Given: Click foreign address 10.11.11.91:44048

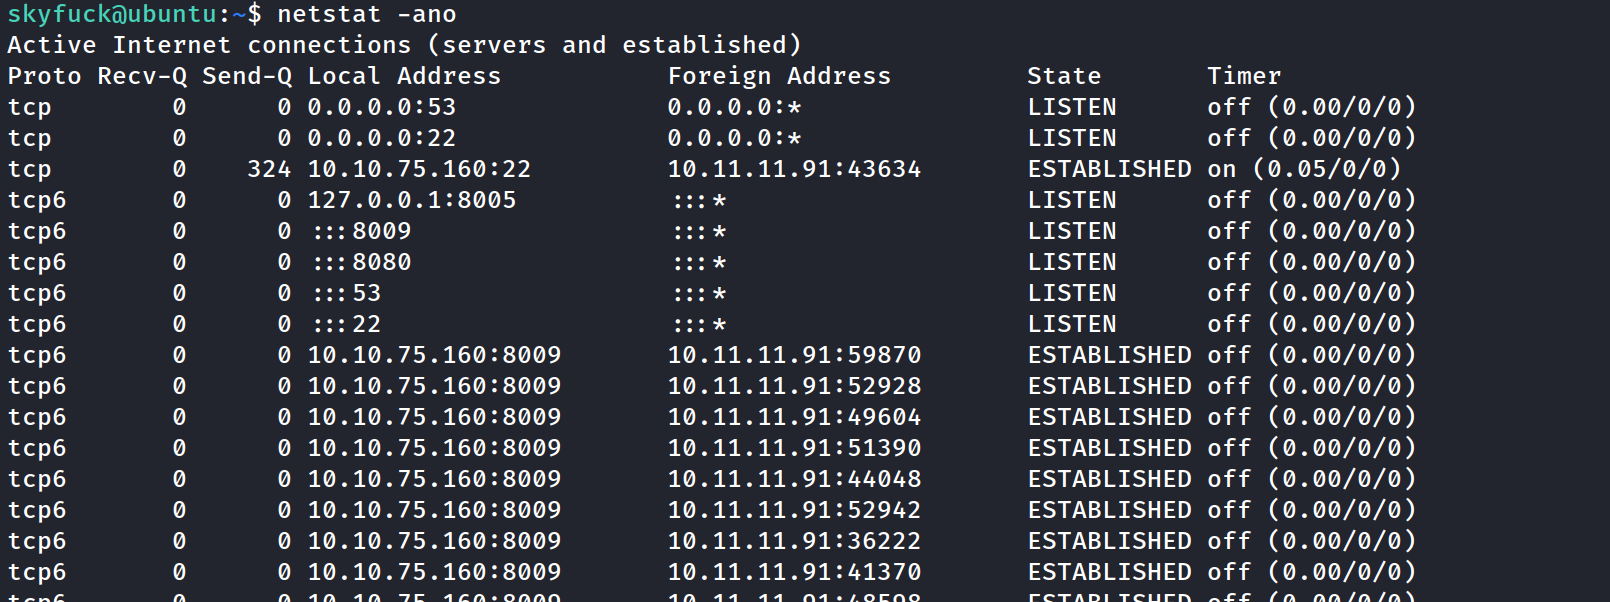Looking at the screenshot, I should (x=794, y=479).
